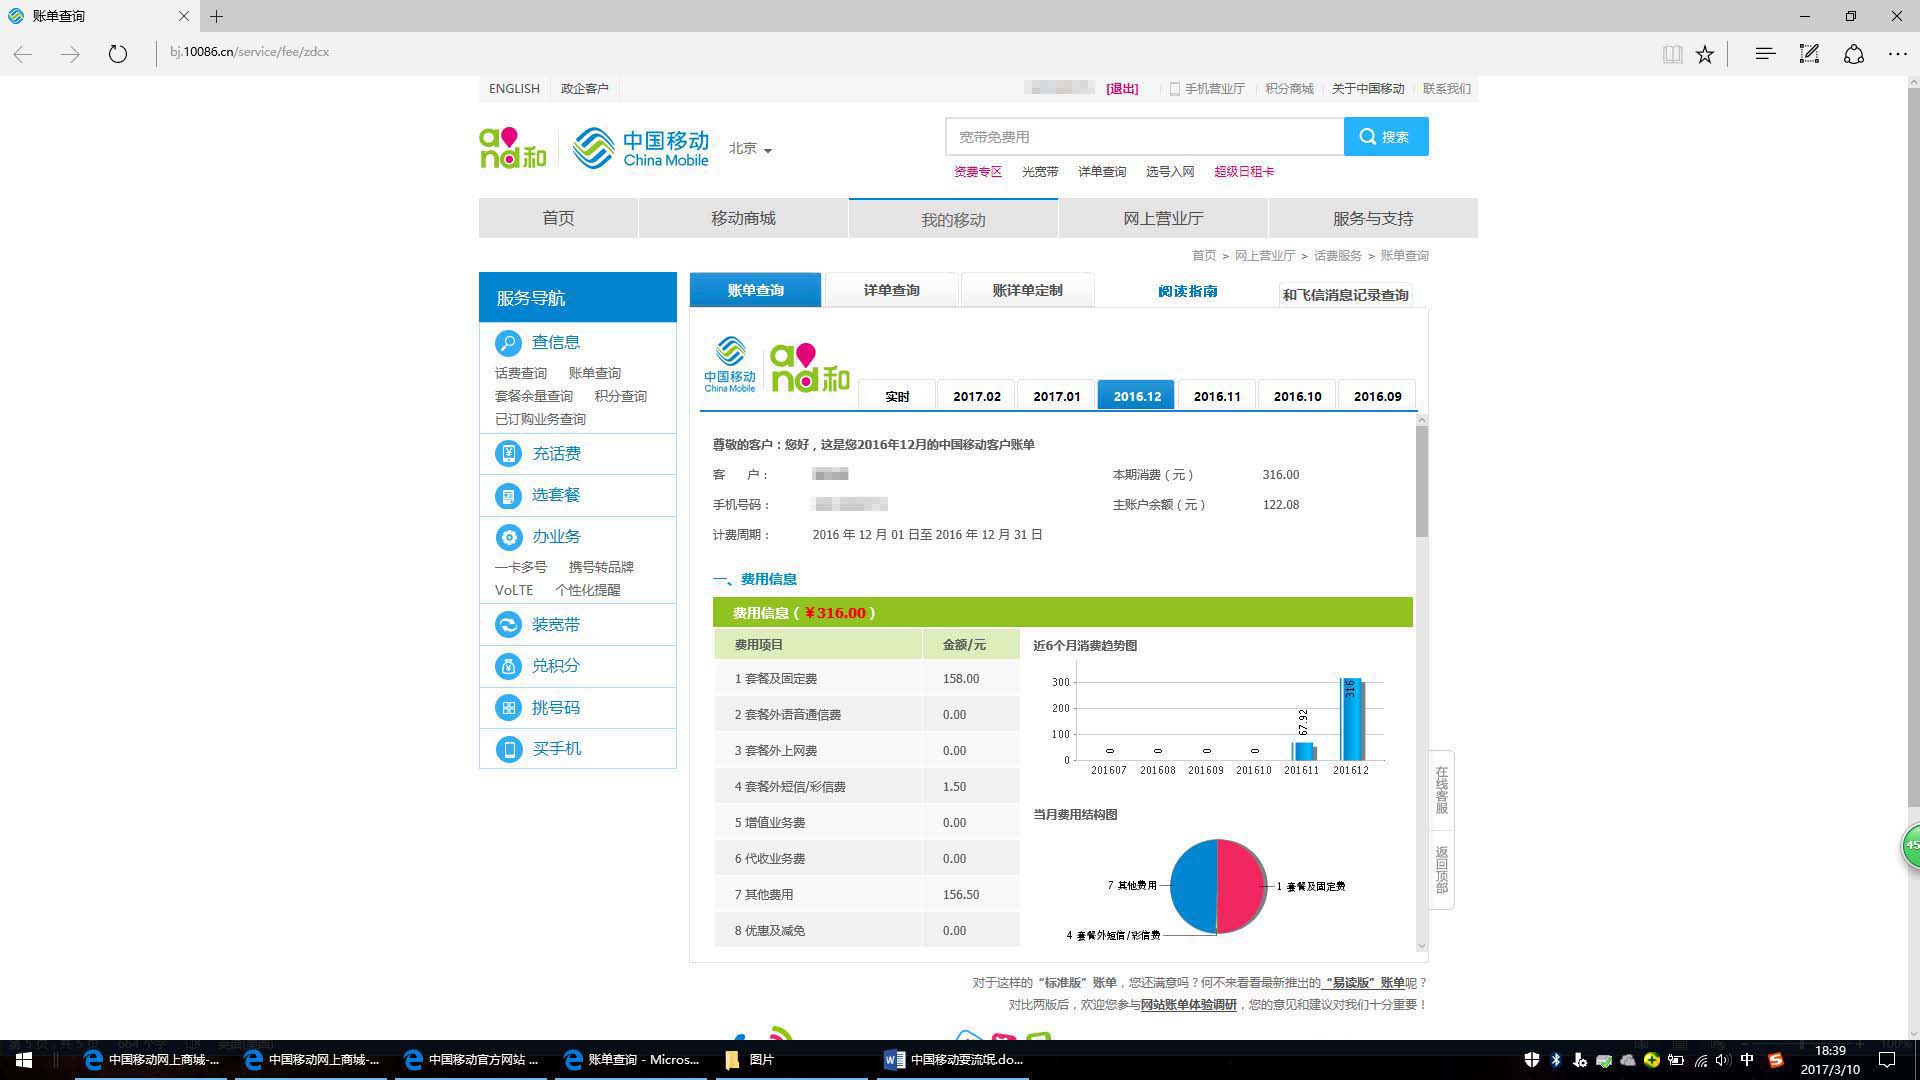The image size is (1920, 1080).
Task: Go to 首页 in main navigation
Action: (x=558, y=218)
